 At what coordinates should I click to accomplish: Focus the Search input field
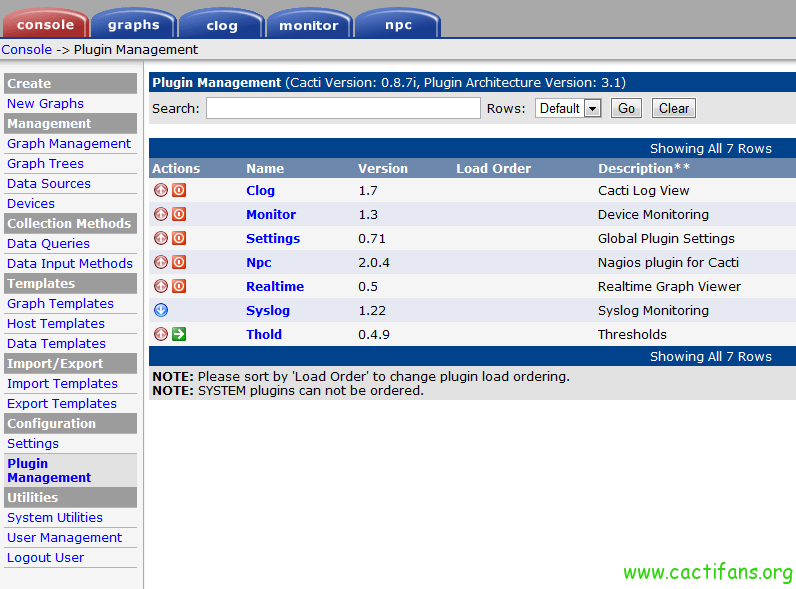point(343,108)
